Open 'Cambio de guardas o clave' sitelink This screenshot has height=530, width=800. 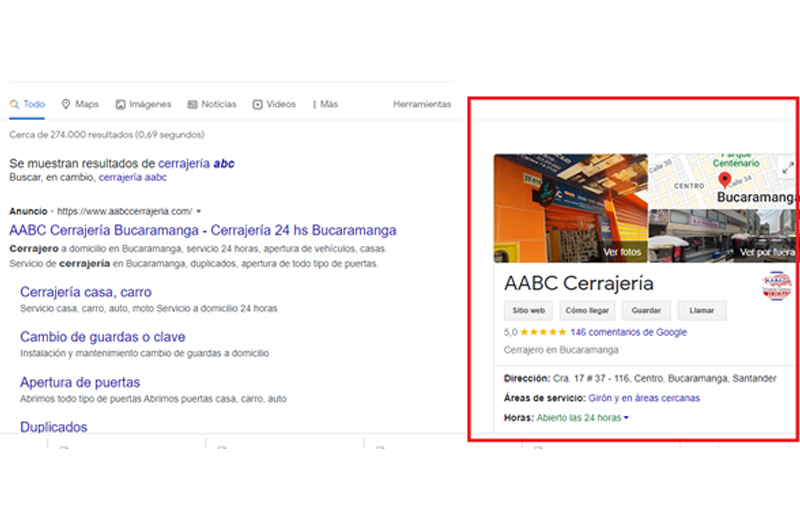tap(103, 337)
